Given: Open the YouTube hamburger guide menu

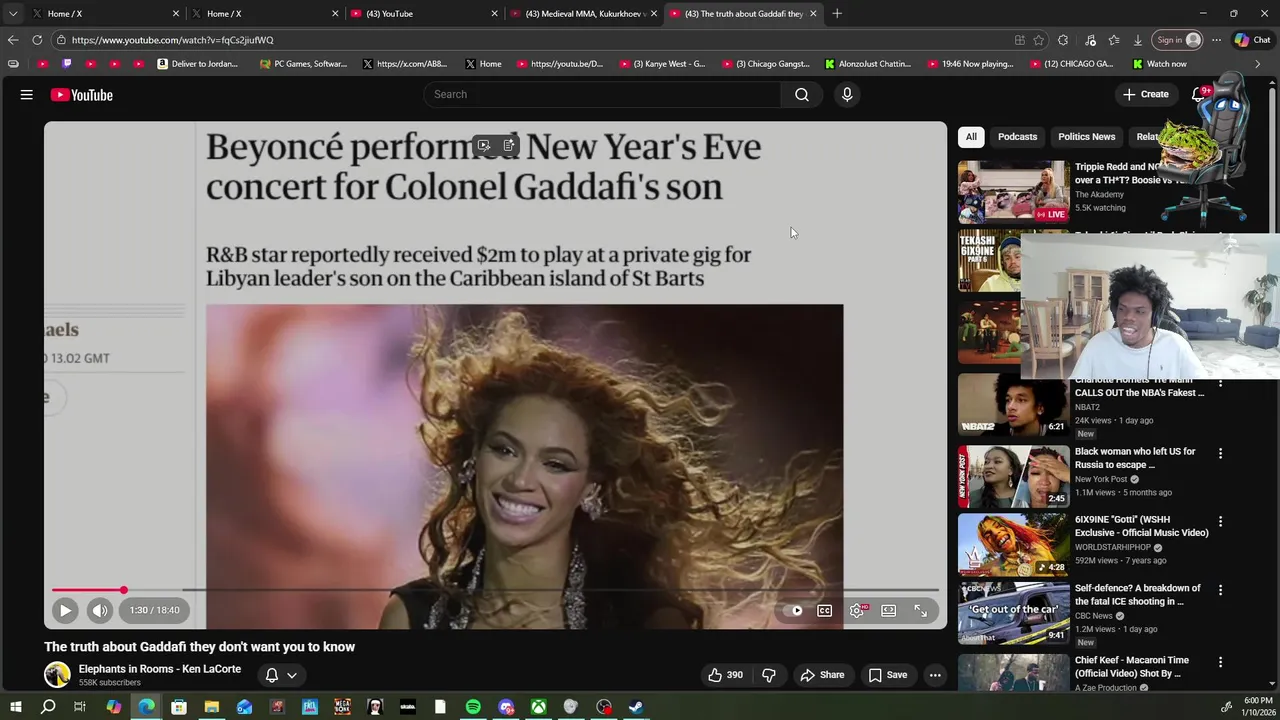Looking at the screenshot, I should [27, 95].
